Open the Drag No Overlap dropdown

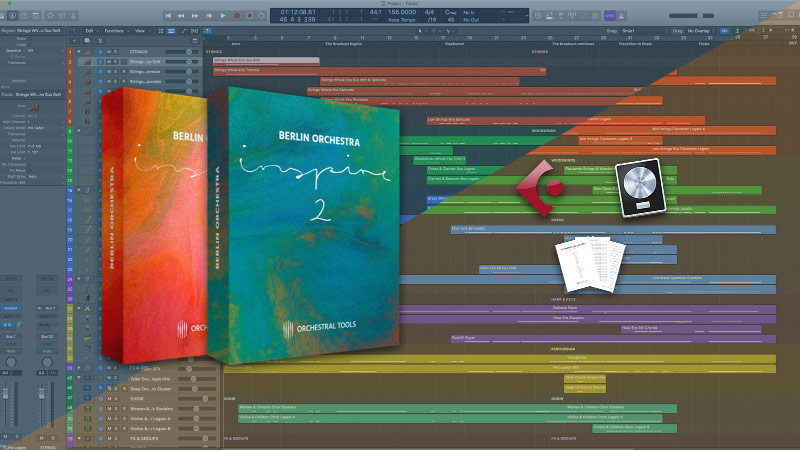click(x=700, y=31)
